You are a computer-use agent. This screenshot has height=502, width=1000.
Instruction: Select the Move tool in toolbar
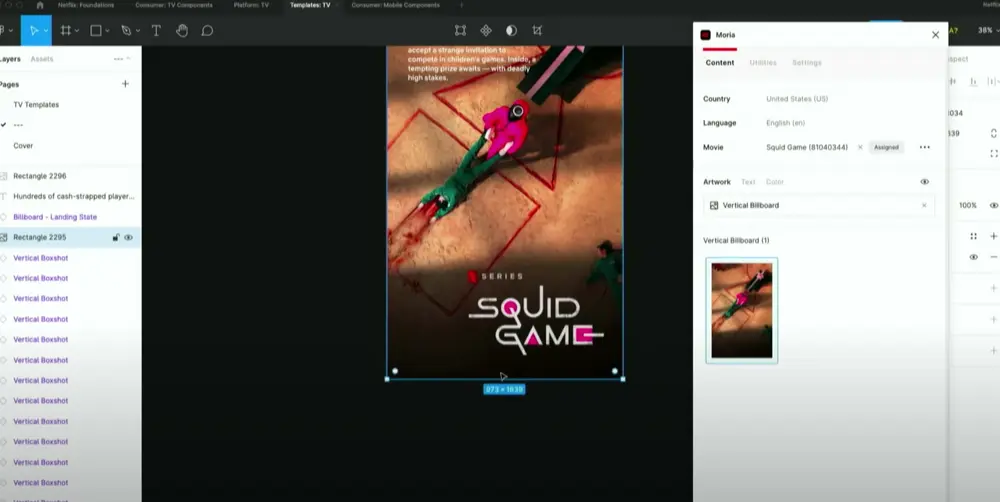34,30
